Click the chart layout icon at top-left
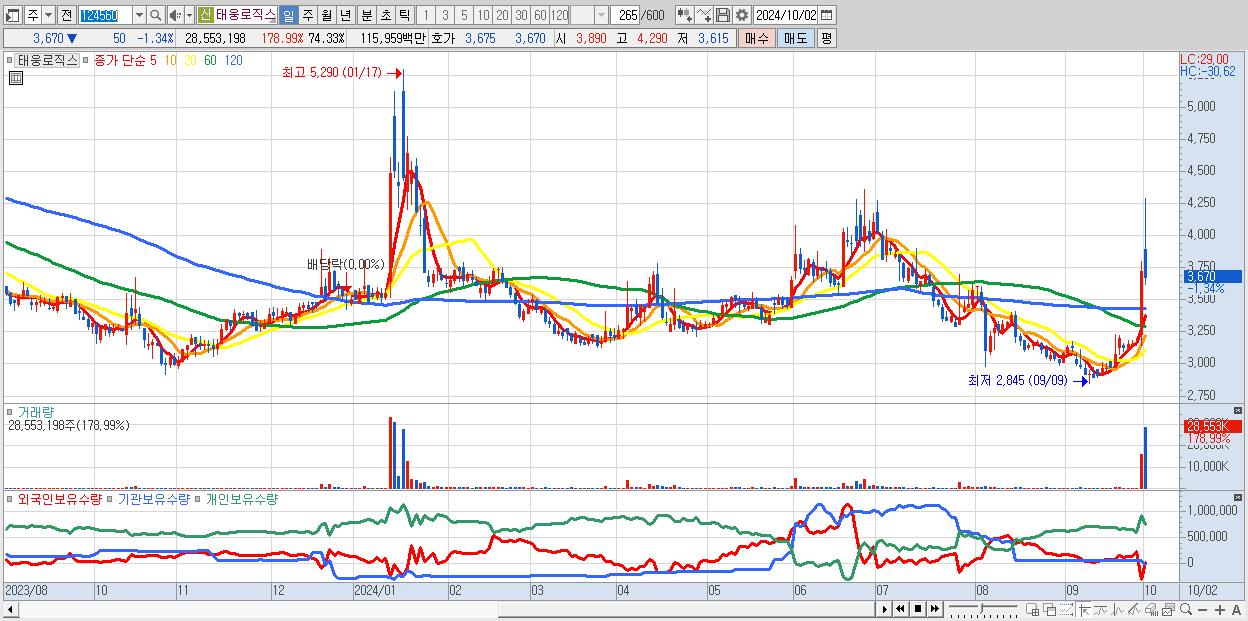This screenshot has width=1248, height=621. coord(13,15)
